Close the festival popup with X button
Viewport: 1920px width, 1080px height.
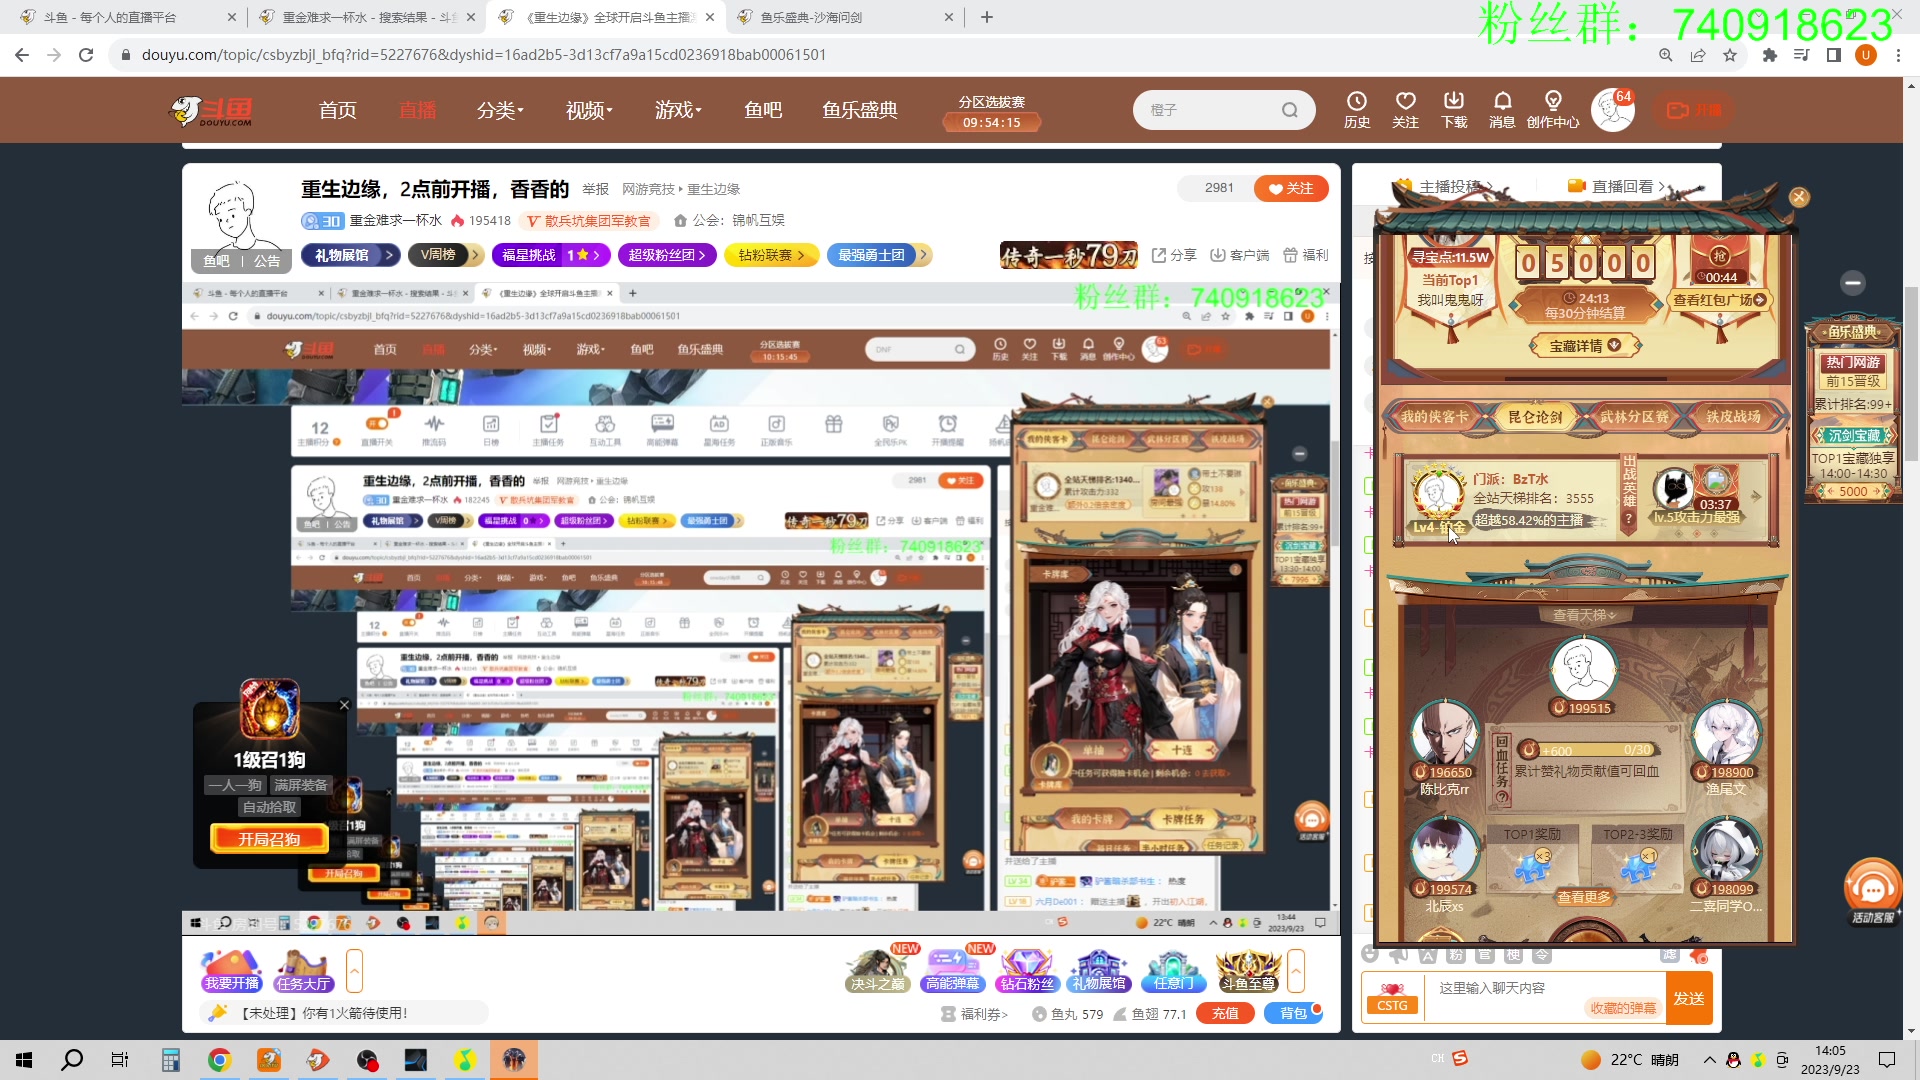coord(1799,197)
